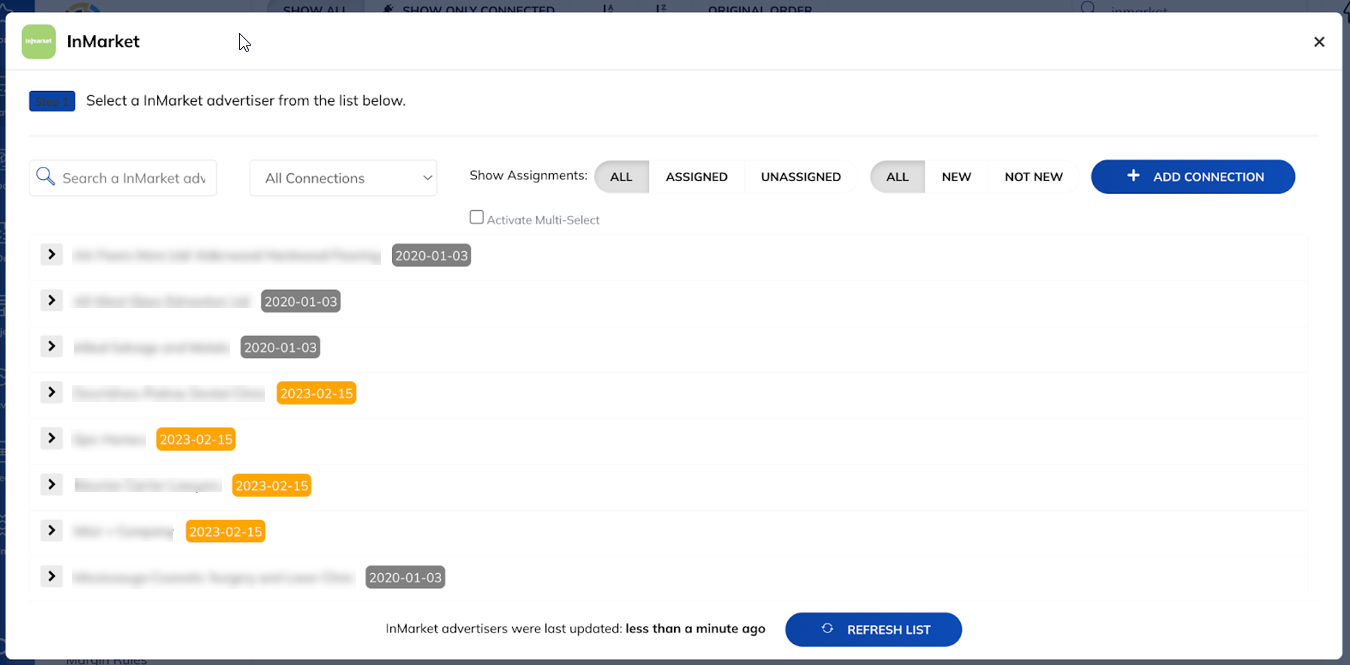
Task: Click the ADD CONNECTION button
Action: click(1193, 177)
